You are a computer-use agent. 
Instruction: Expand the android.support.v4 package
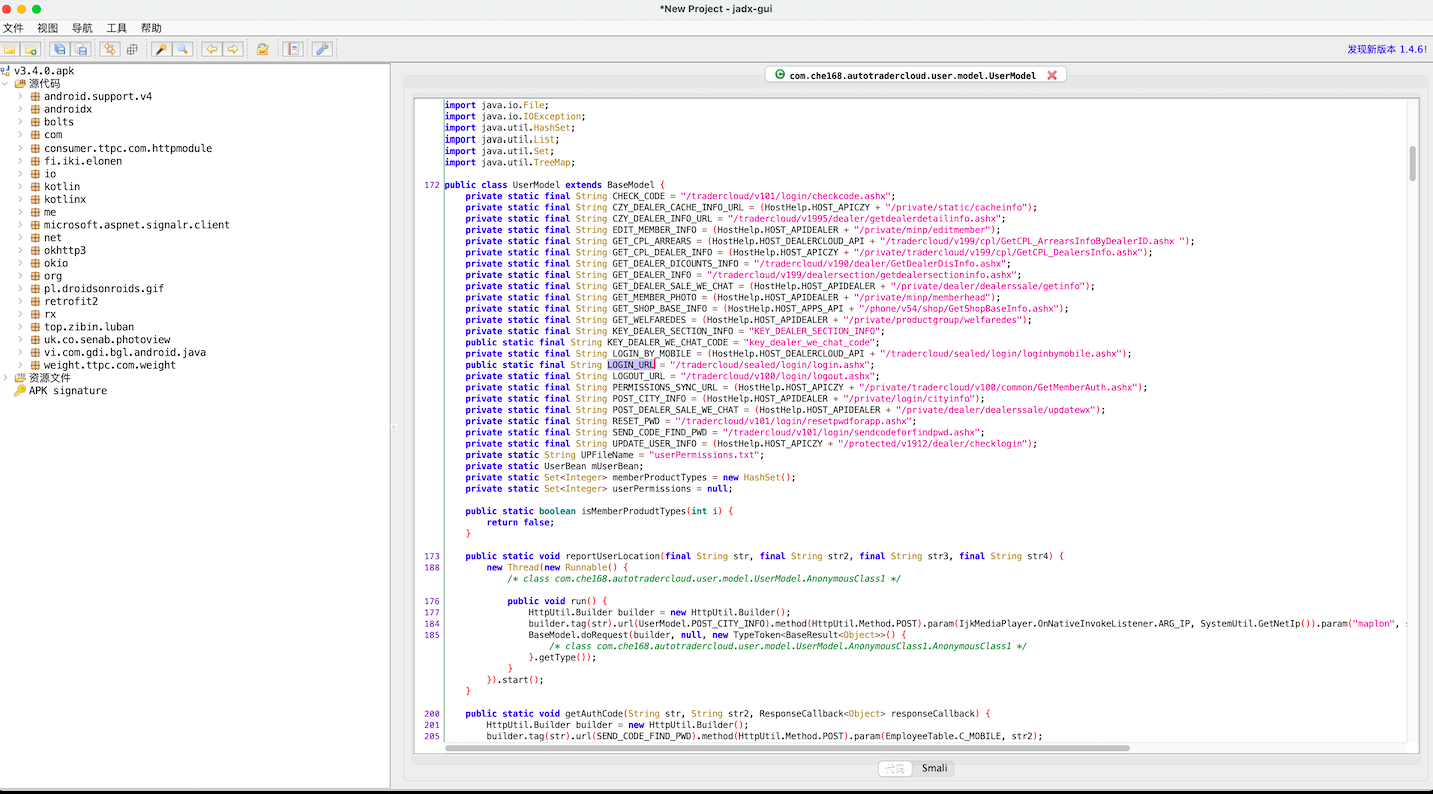pyautogui.click(x=20, y=97)
